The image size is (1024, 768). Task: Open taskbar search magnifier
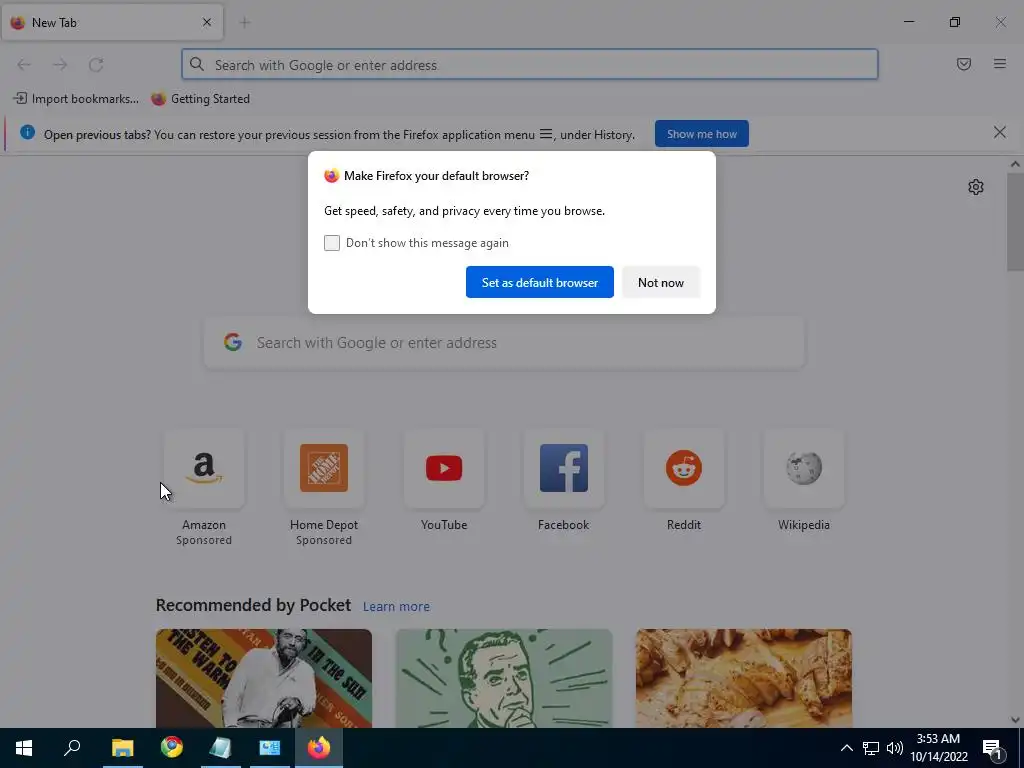click(x=72, y=748)
